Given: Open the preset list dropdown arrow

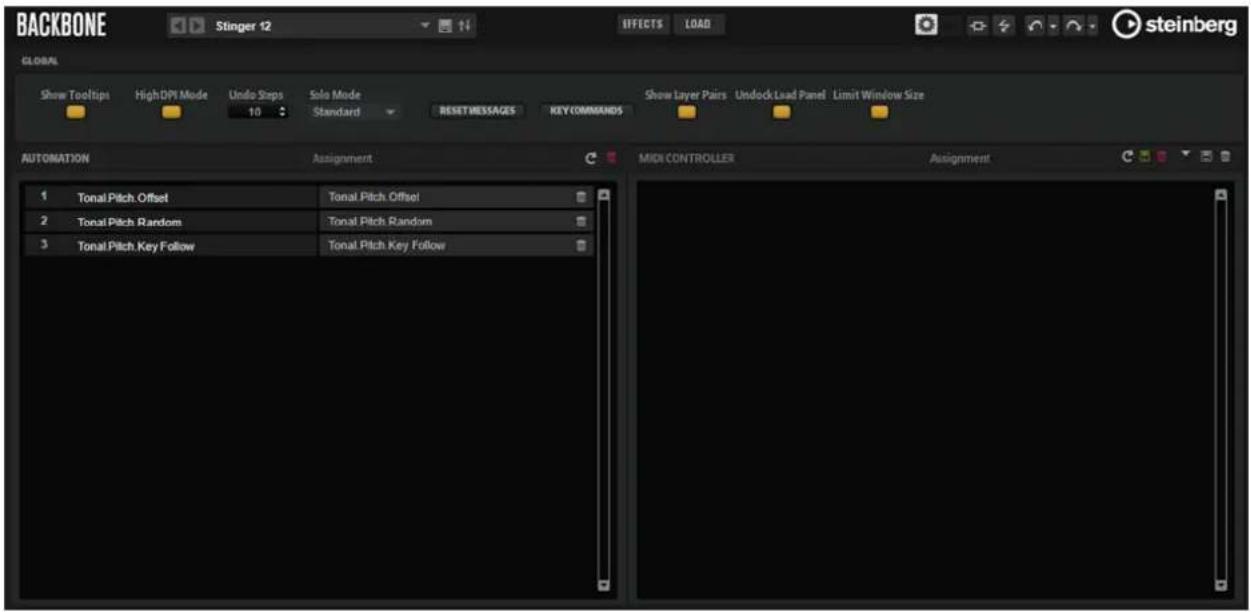Looking at the screenshot, I should pyautogui.click(x=424, y=27).
